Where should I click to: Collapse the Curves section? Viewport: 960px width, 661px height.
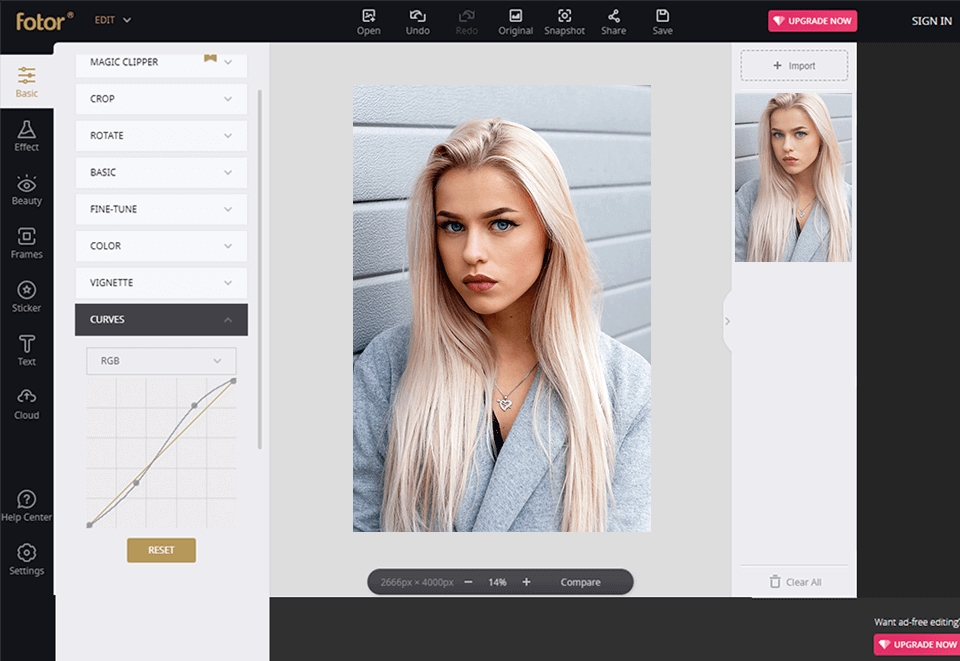tap(161, 320)
